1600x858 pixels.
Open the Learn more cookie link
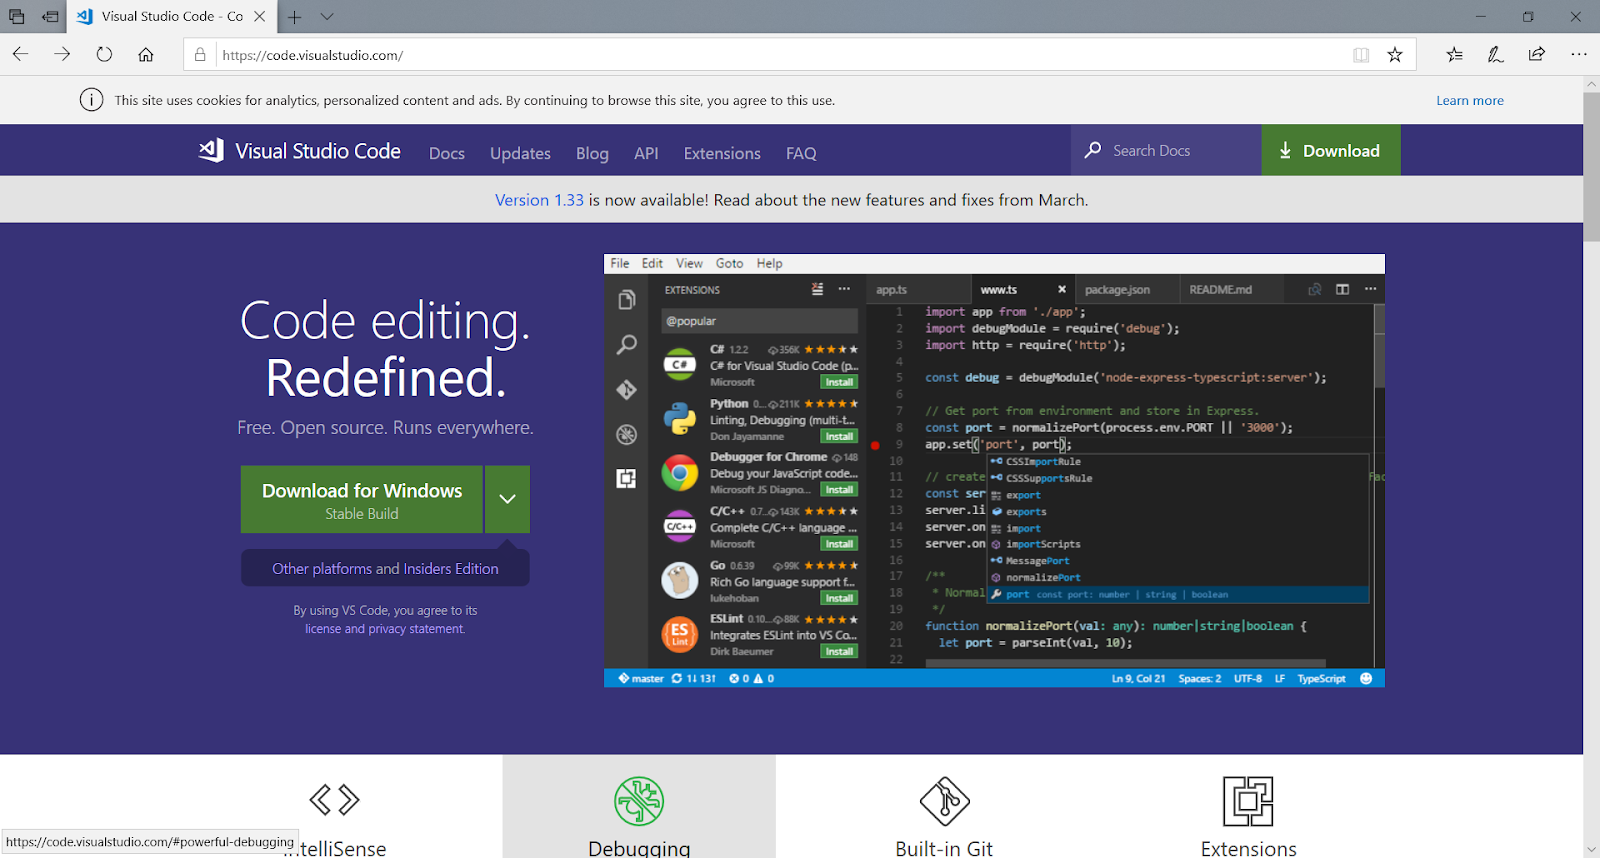(x=1470, y=100)
